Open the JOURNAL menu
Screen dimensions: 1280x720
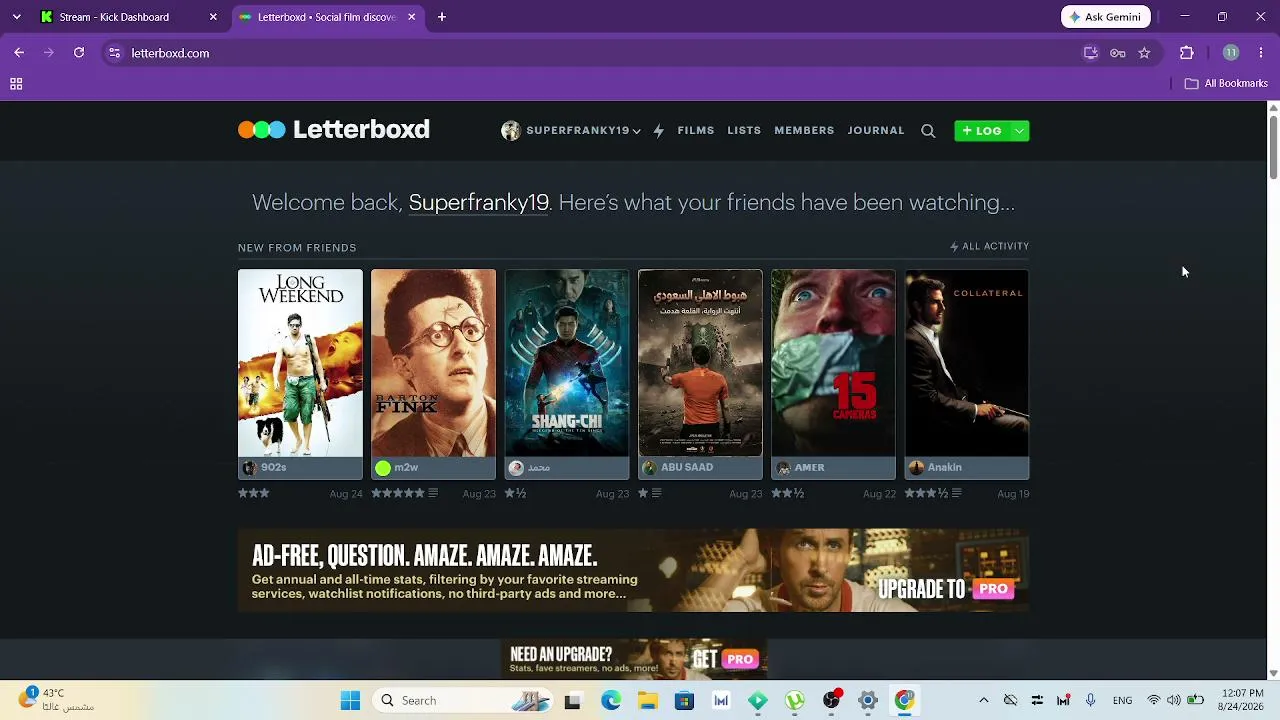pyautogui.click(x=876, y=131)
